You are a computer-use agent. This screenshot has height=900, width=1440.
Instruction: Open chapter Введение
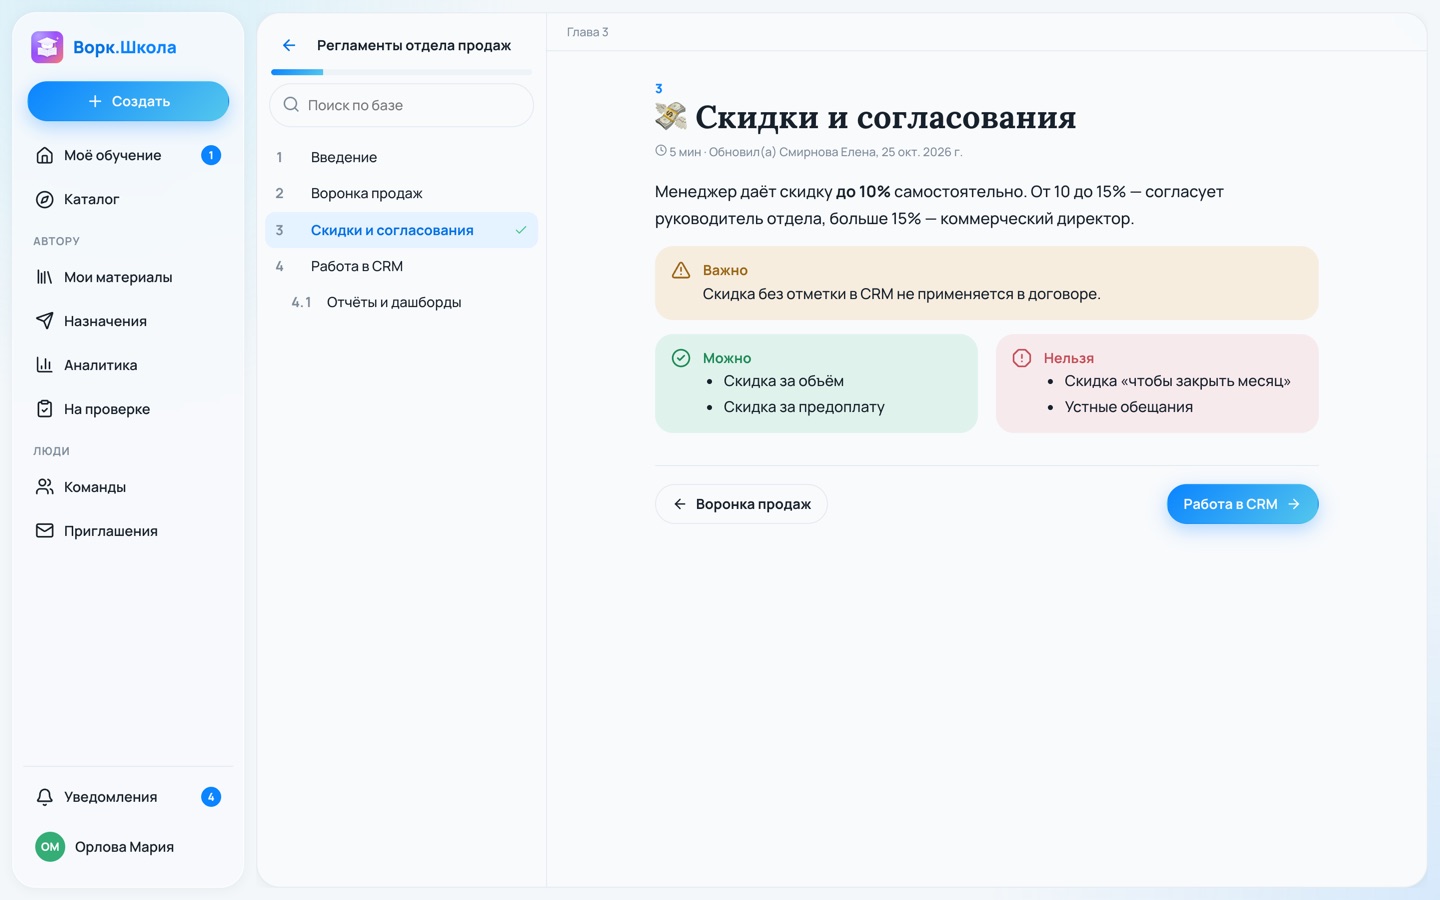pos(401,157)
